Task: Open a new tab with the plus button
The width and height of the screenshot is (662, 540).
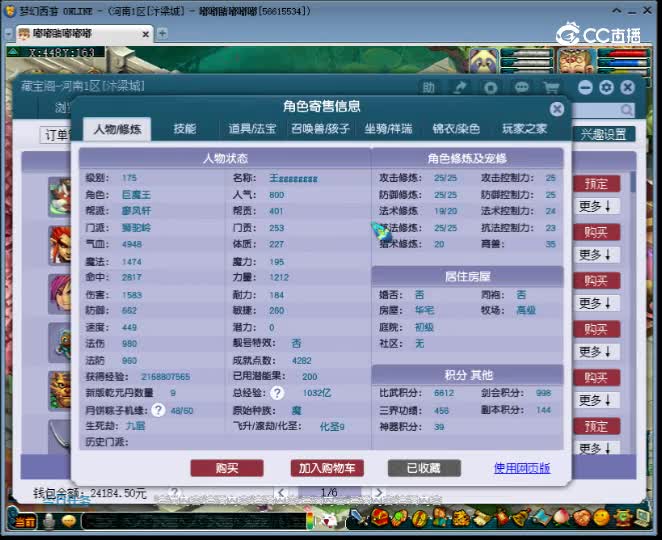Action: pyautogui.click(x=162, y=33)
